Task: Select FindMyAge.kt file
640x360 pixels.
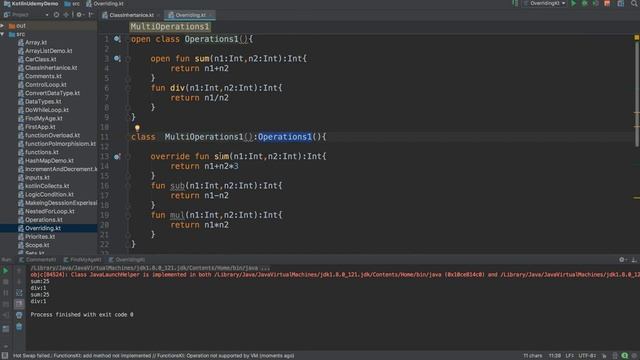Action: (x=44, y=118)
